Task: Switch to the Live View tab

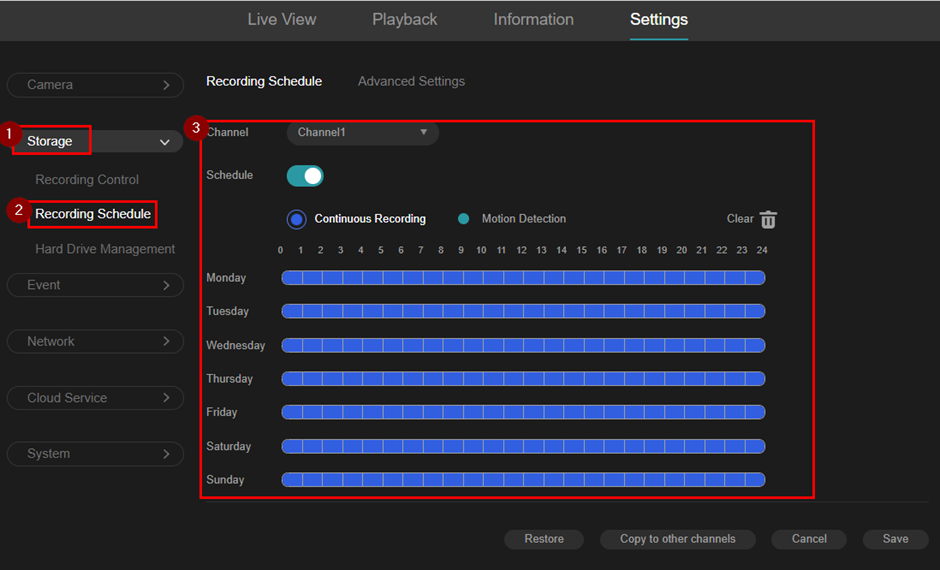Action: point(282,20)
